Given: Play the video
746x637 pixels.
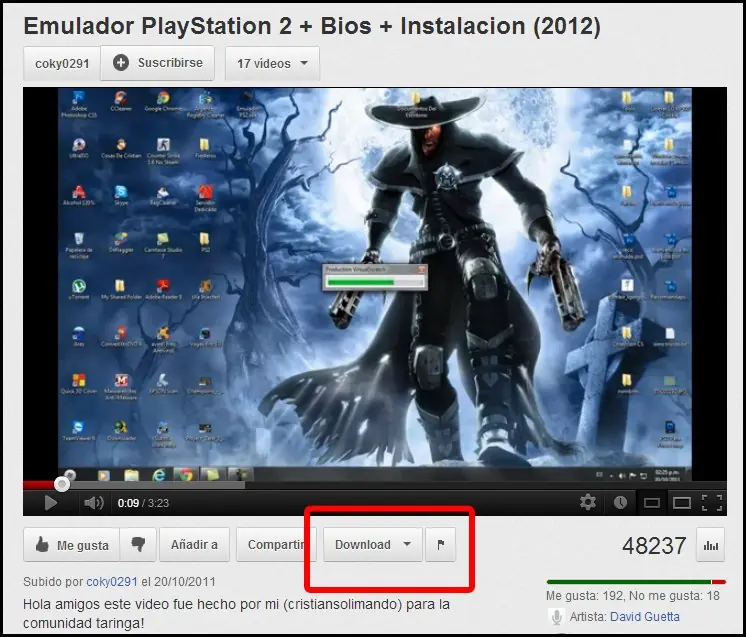Looking at the screenshot, I should coord(50,502).
